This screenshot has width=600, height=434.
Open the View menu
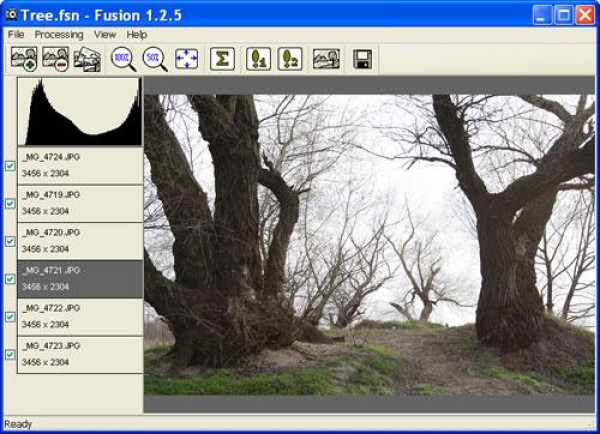tap(105, 34)
